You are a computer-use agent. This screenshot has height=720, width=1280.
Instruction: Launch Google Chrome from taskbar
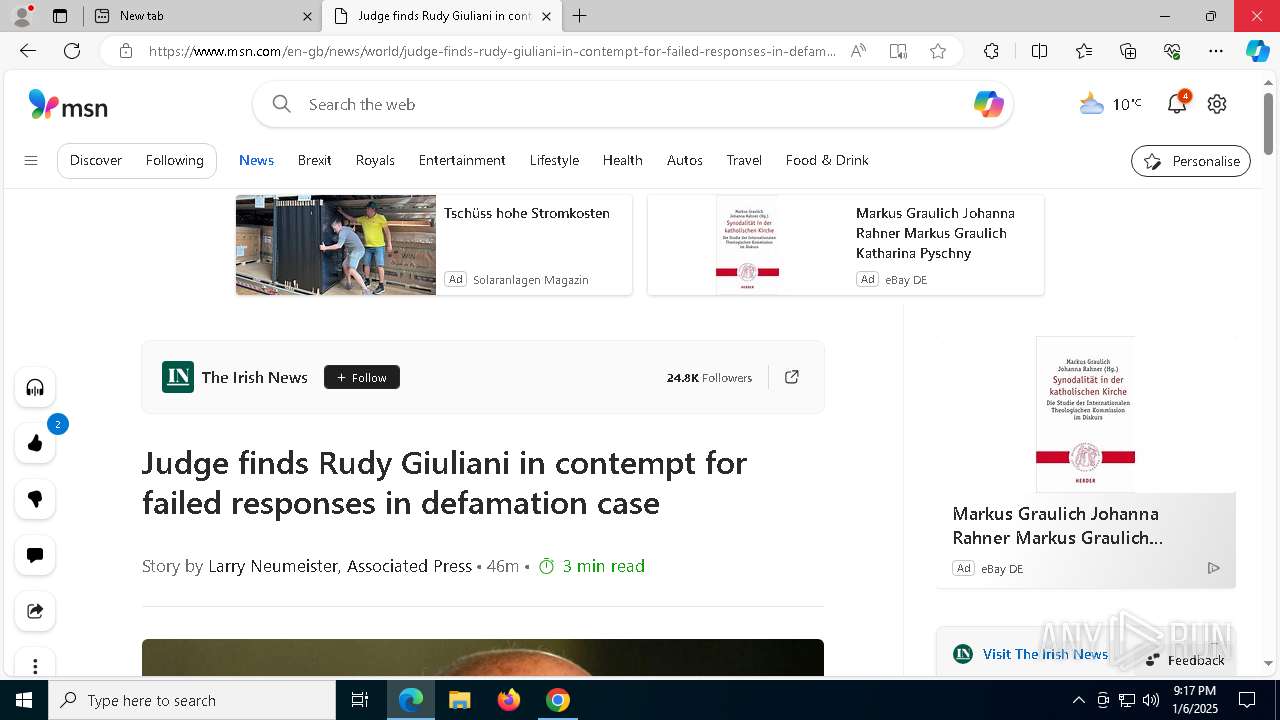(x=558, y=700)
